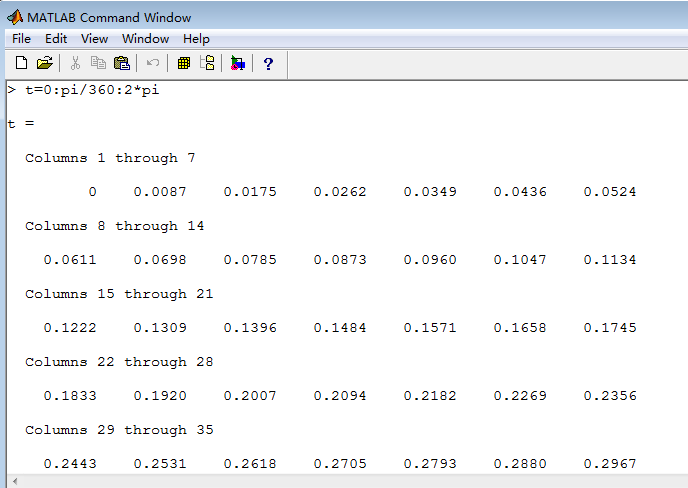Click the value 0.2880

(x=520, y=464)
